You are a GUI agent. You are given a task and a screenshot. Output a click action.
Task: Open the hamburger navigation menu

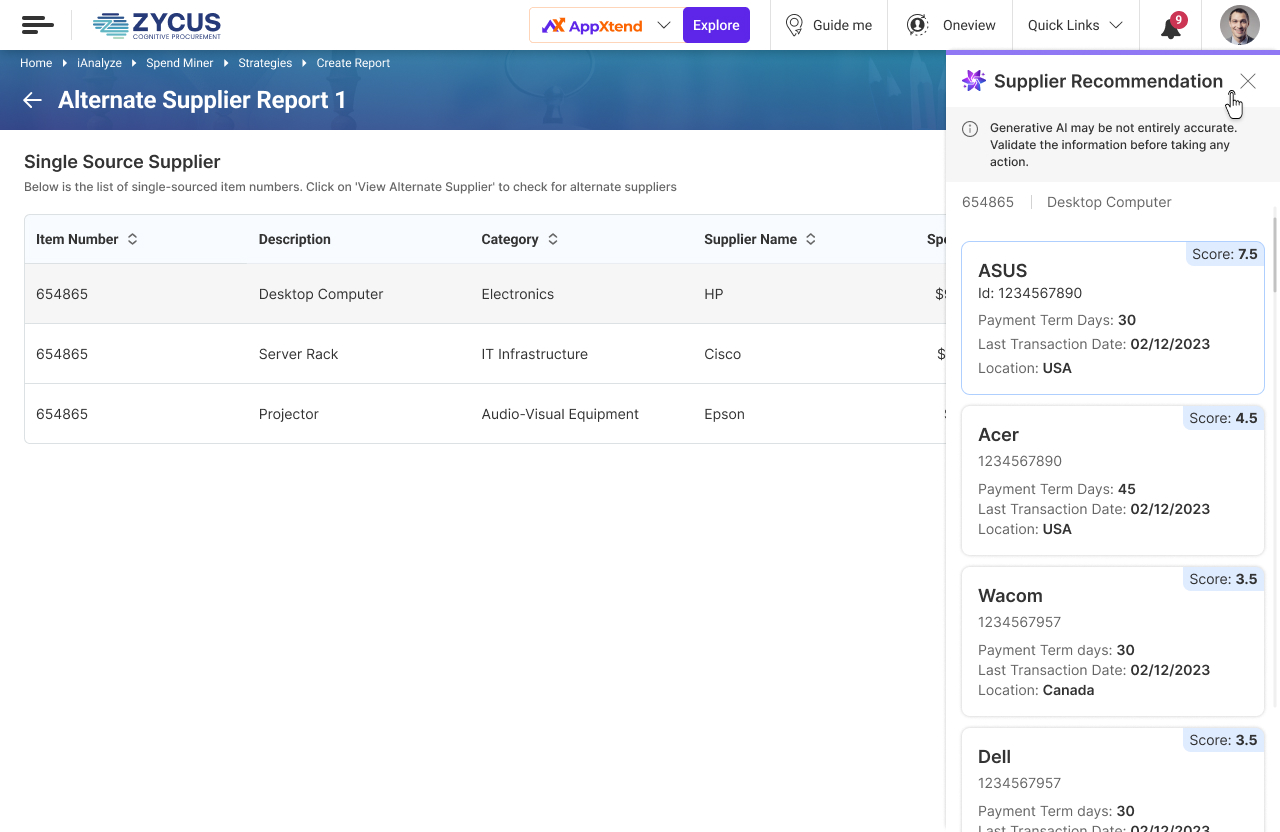point(37,25)
